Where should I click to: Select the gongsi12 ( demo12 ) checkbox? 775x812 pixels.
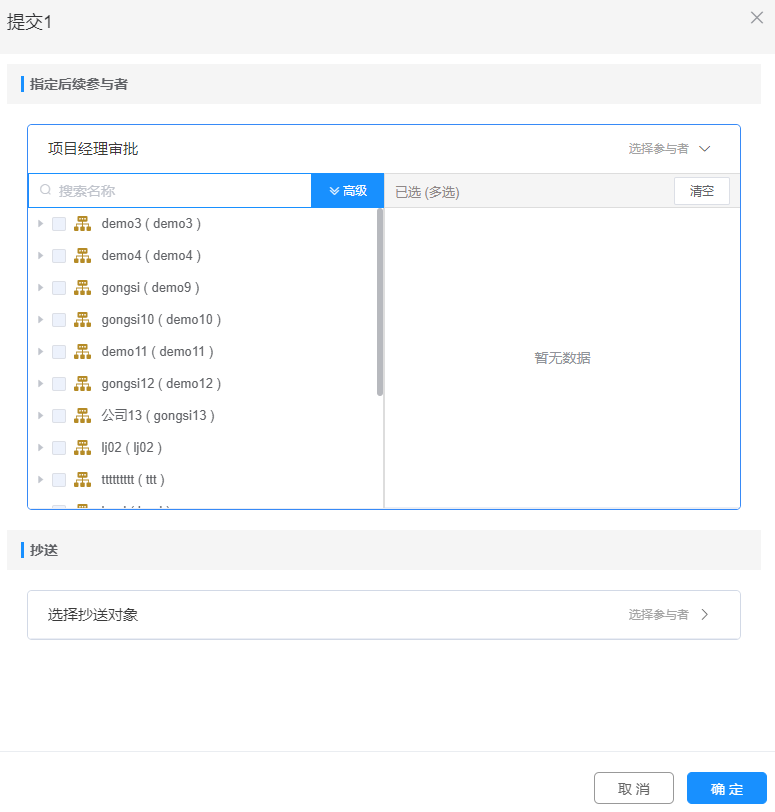point(59,384)
